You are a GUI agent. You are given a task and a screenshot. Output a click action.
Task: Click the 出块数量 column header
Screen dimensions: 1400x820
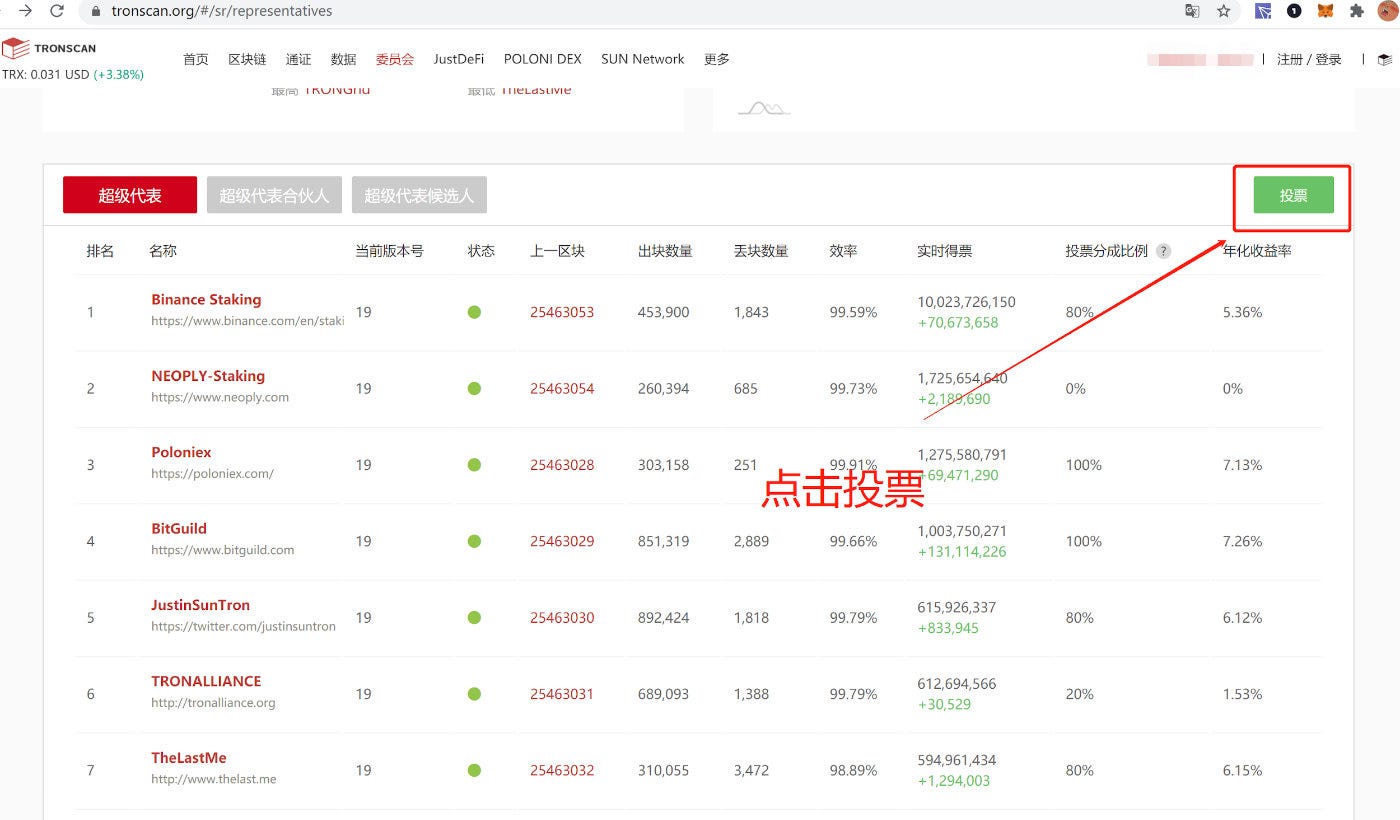665,251
